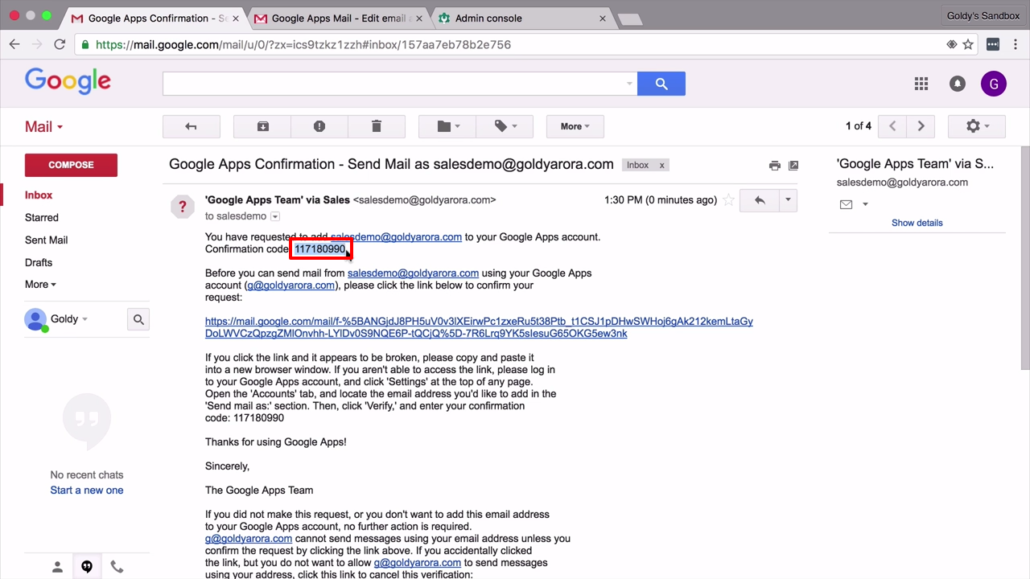Click salesdemo@goldyarora.com link after 'send mail from'
1030x579 pixels.
tap(413, 273)
